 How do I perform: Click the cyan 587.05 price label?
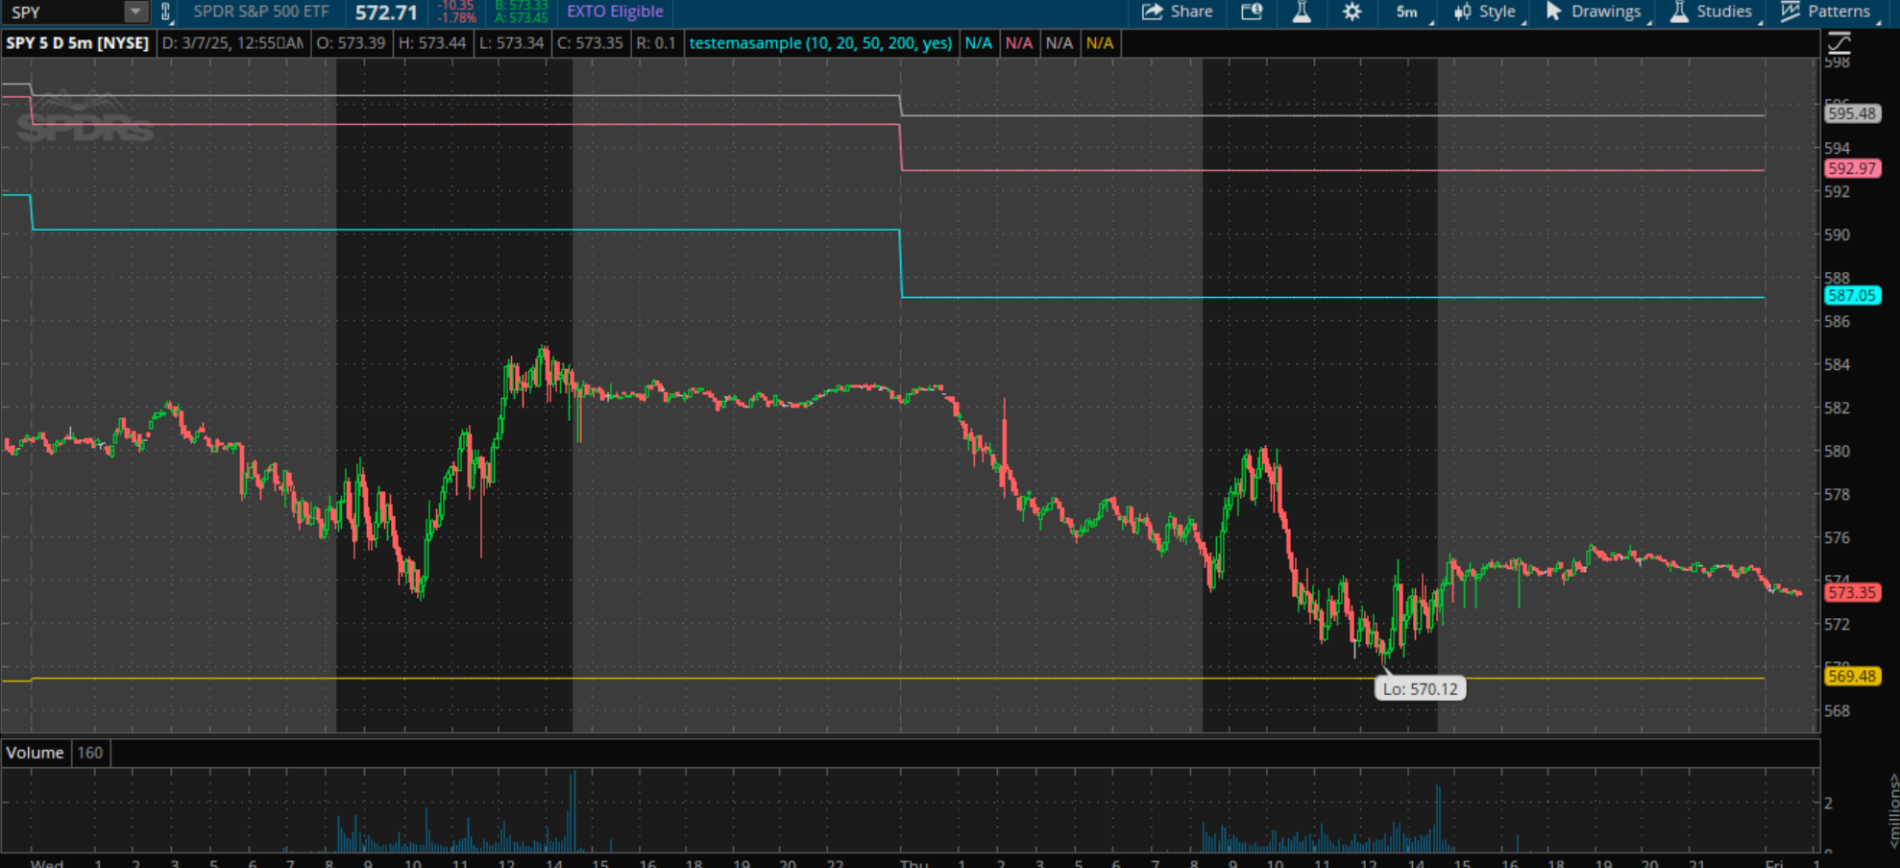[x=1851, y=296]
